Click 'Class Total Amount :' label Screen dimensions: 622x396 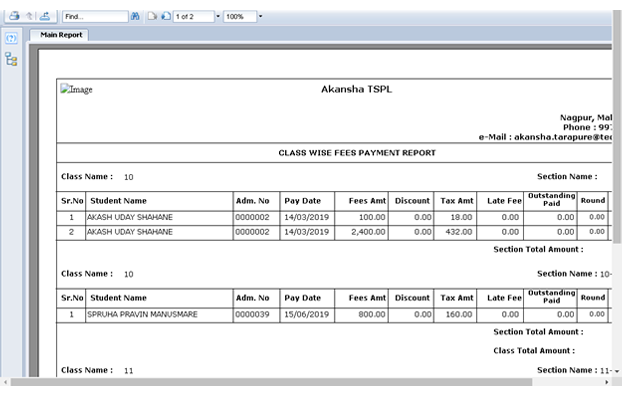[x=534, y=351]
